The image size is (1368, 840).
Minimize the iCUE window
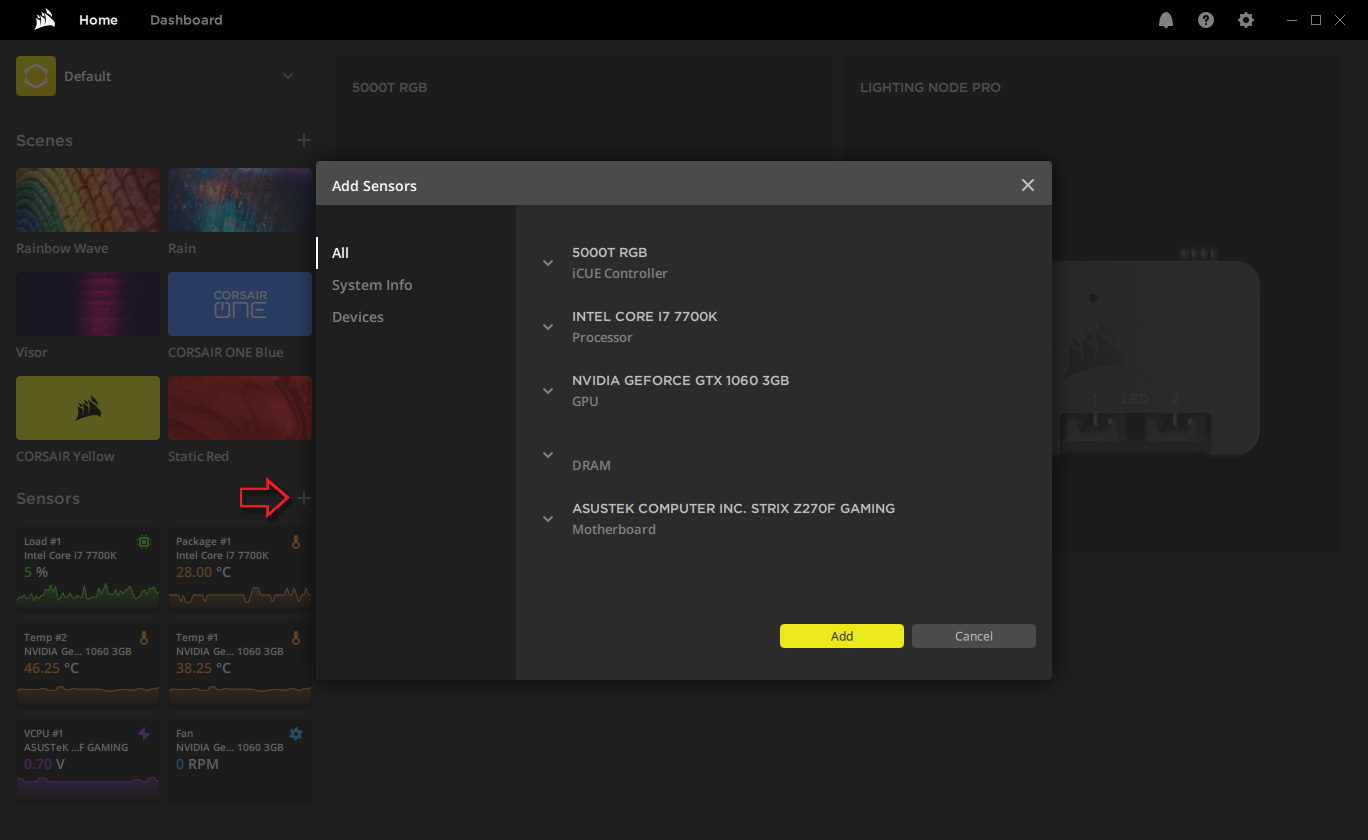tap(1290, 20)
